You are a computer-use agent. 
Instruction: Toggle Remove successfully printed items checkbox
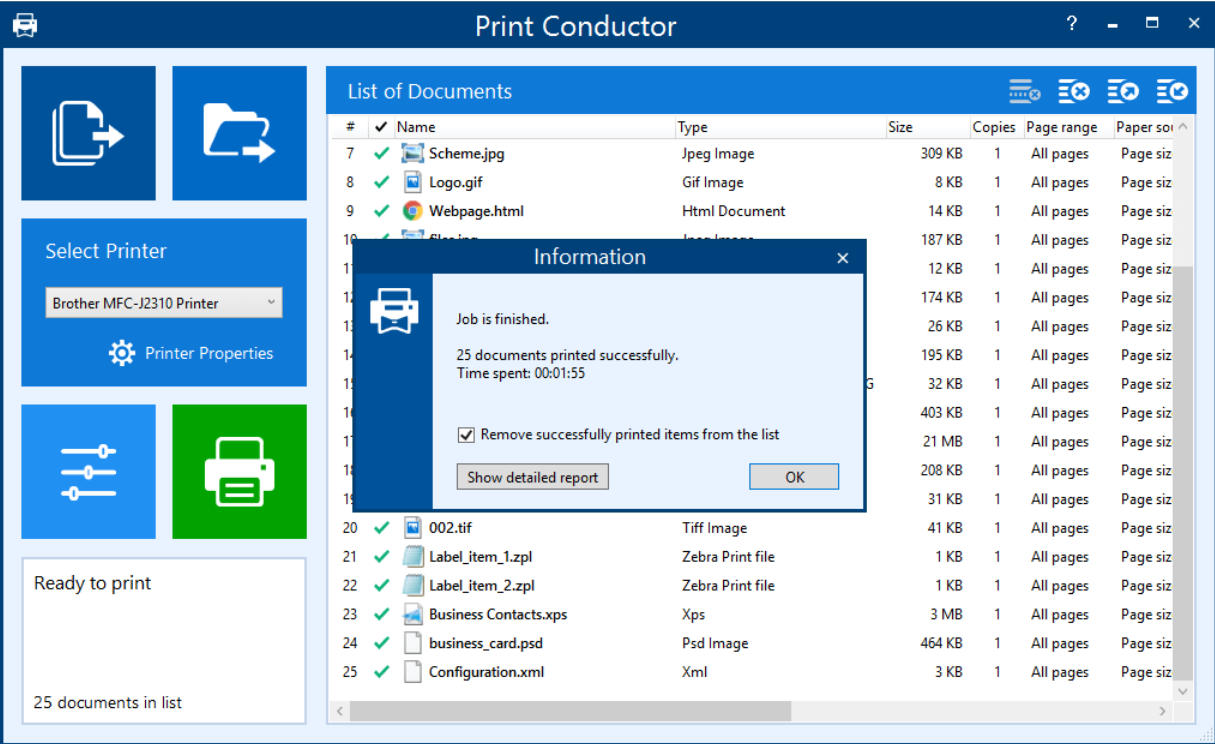[x=466, y=435]
